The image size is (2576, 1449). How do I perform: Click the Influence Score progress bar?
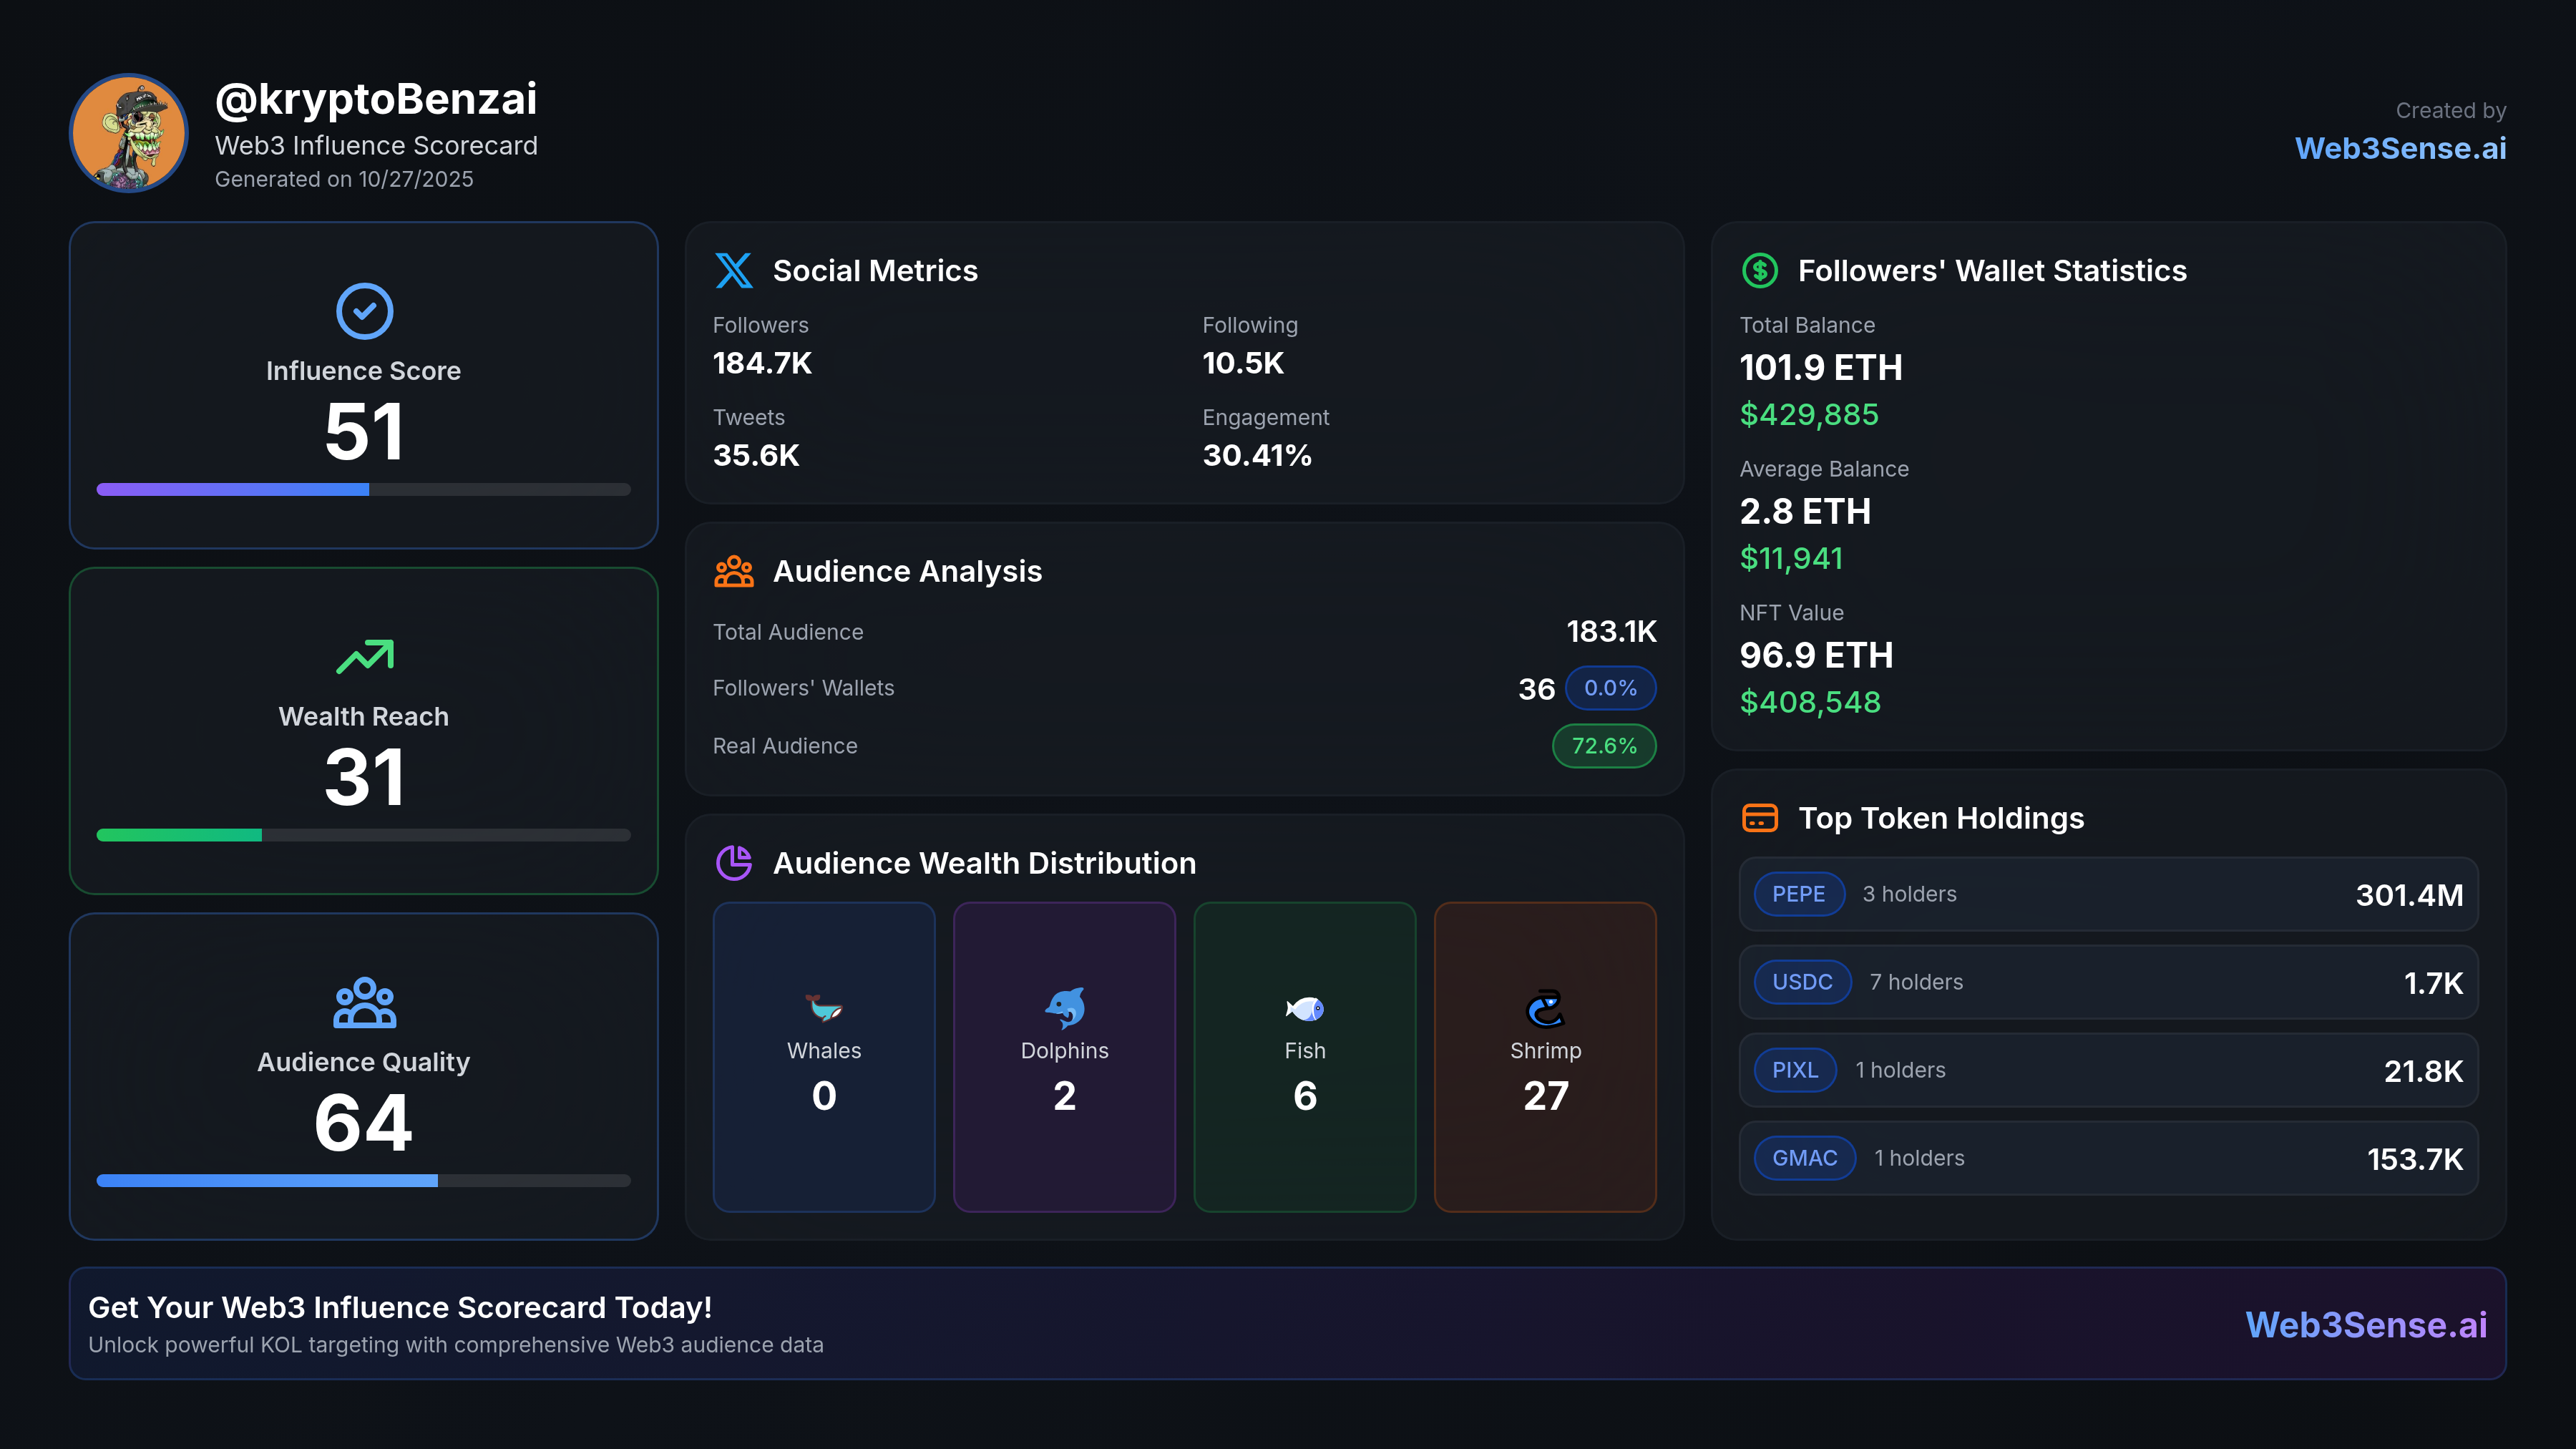tap(363, 489)
